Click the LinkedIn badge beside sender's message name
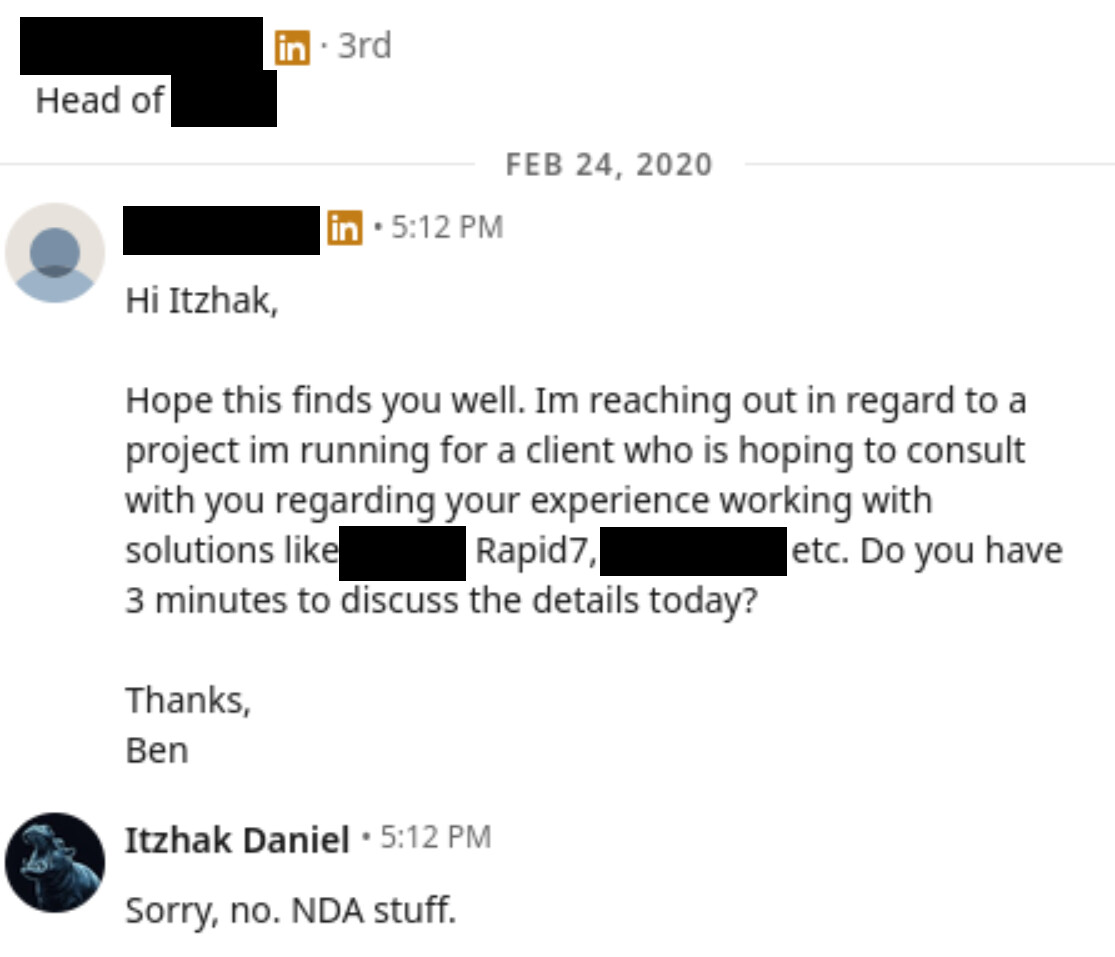The width and height of the screenshot is (1115, 957). (x=344, y=229)
